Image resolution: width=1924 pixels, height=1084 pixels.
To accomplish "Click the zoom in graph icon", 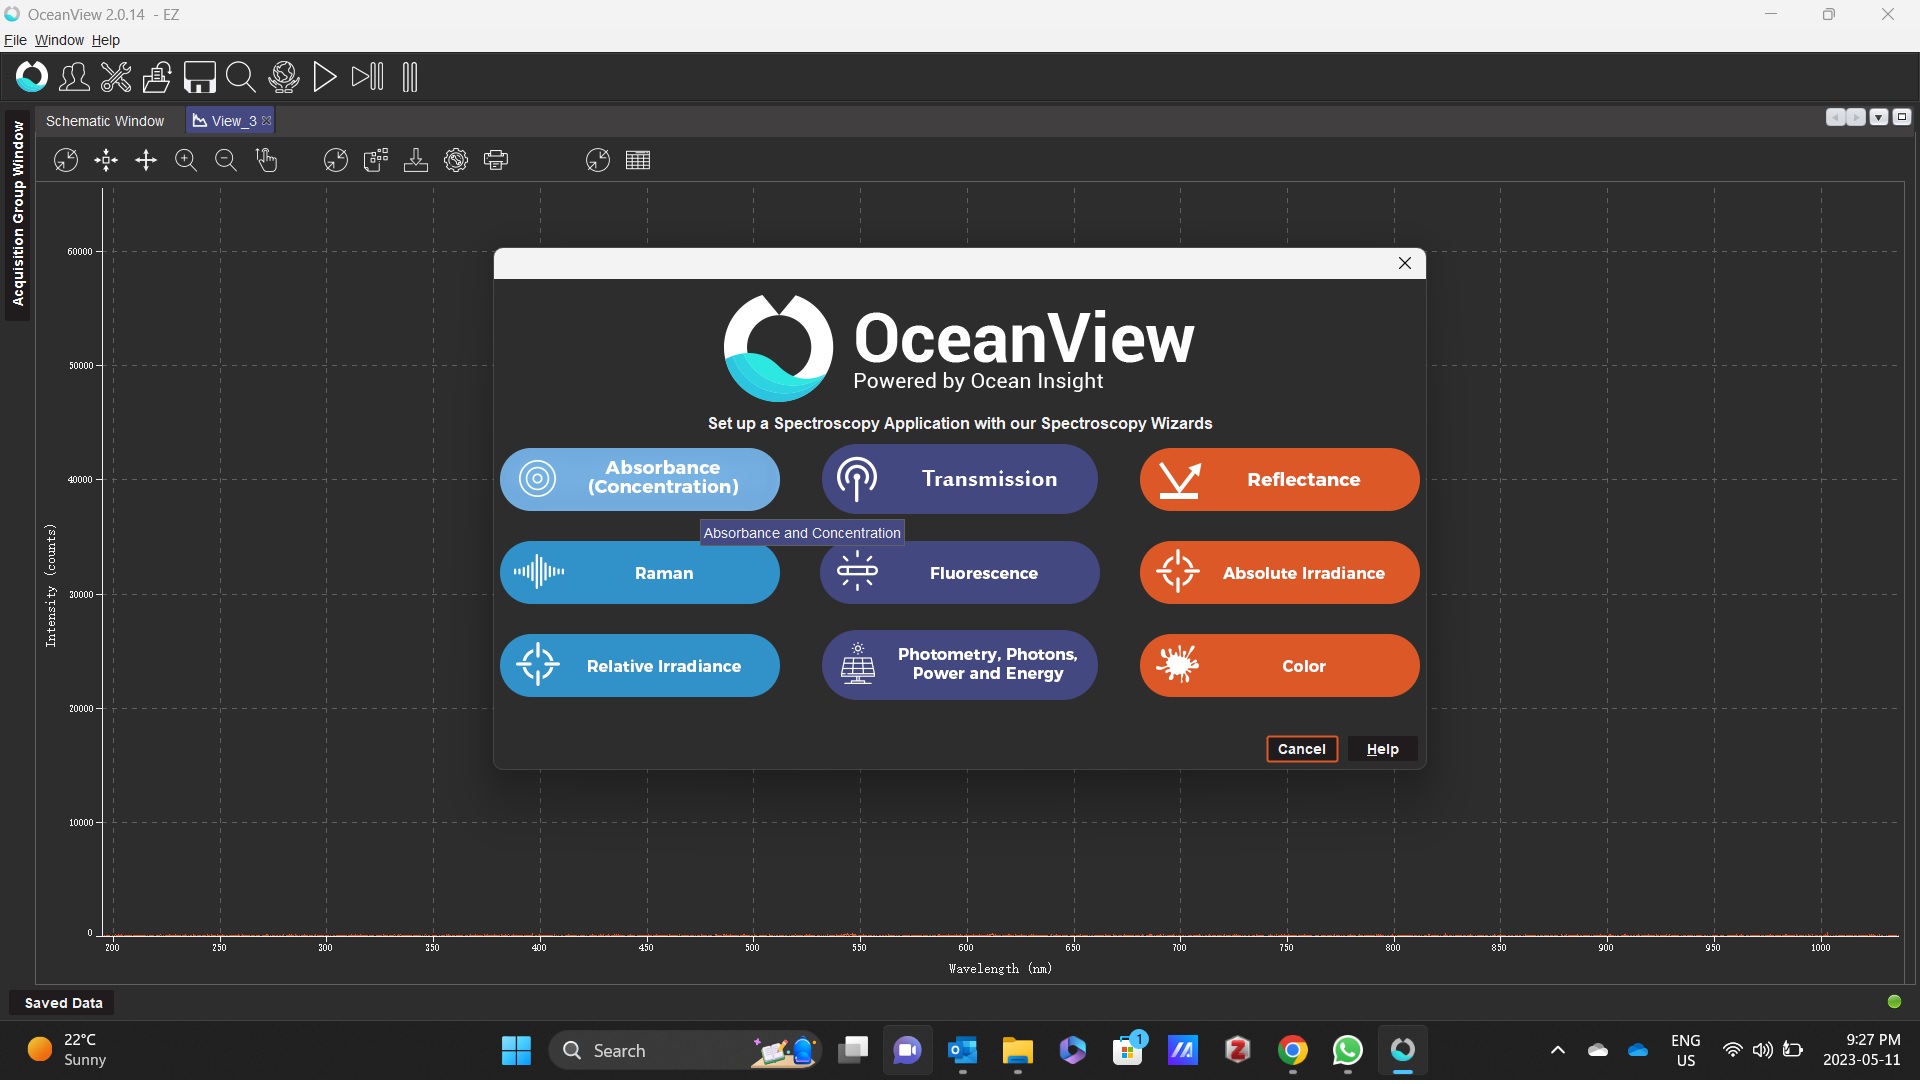I will tap(186, 160).
